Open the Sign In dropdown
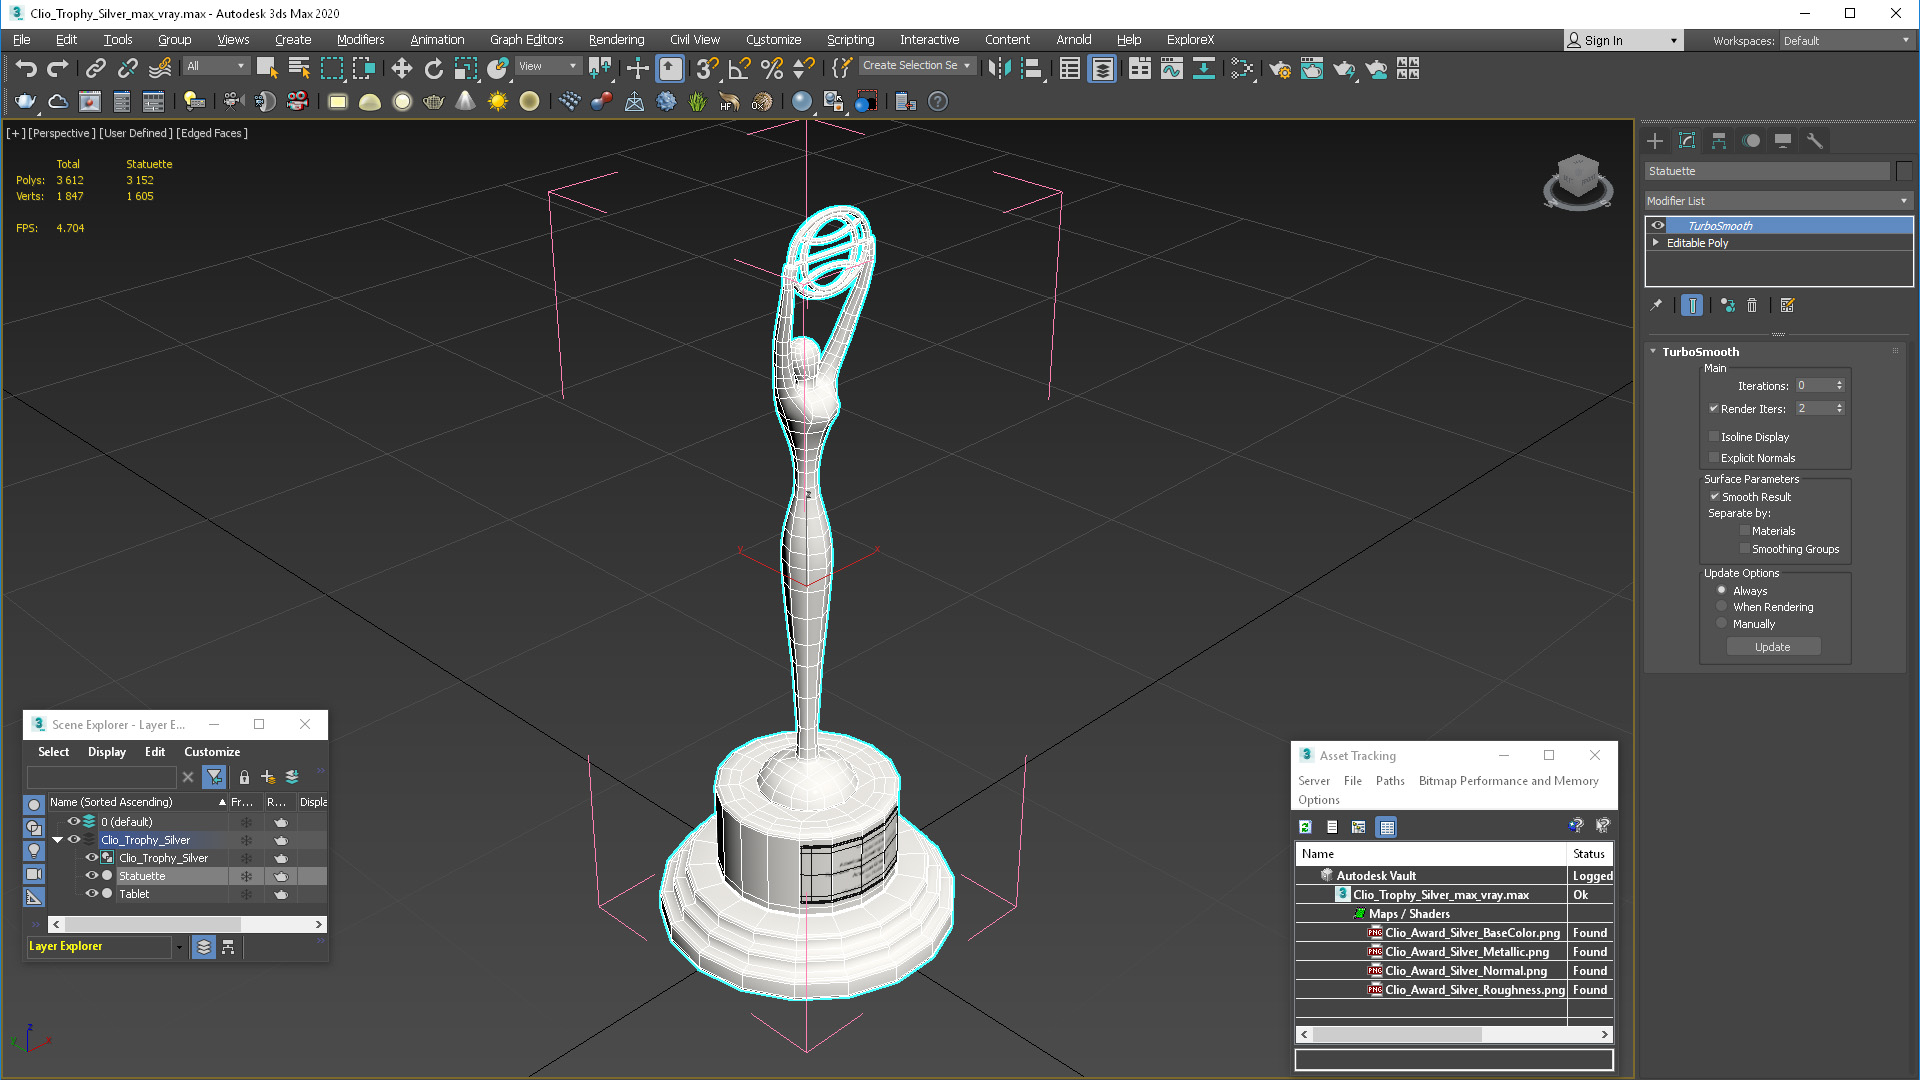Image resolution: width=1920 pixels, height=1080 pixels. pyautogui.click(x=1623, y=41)
